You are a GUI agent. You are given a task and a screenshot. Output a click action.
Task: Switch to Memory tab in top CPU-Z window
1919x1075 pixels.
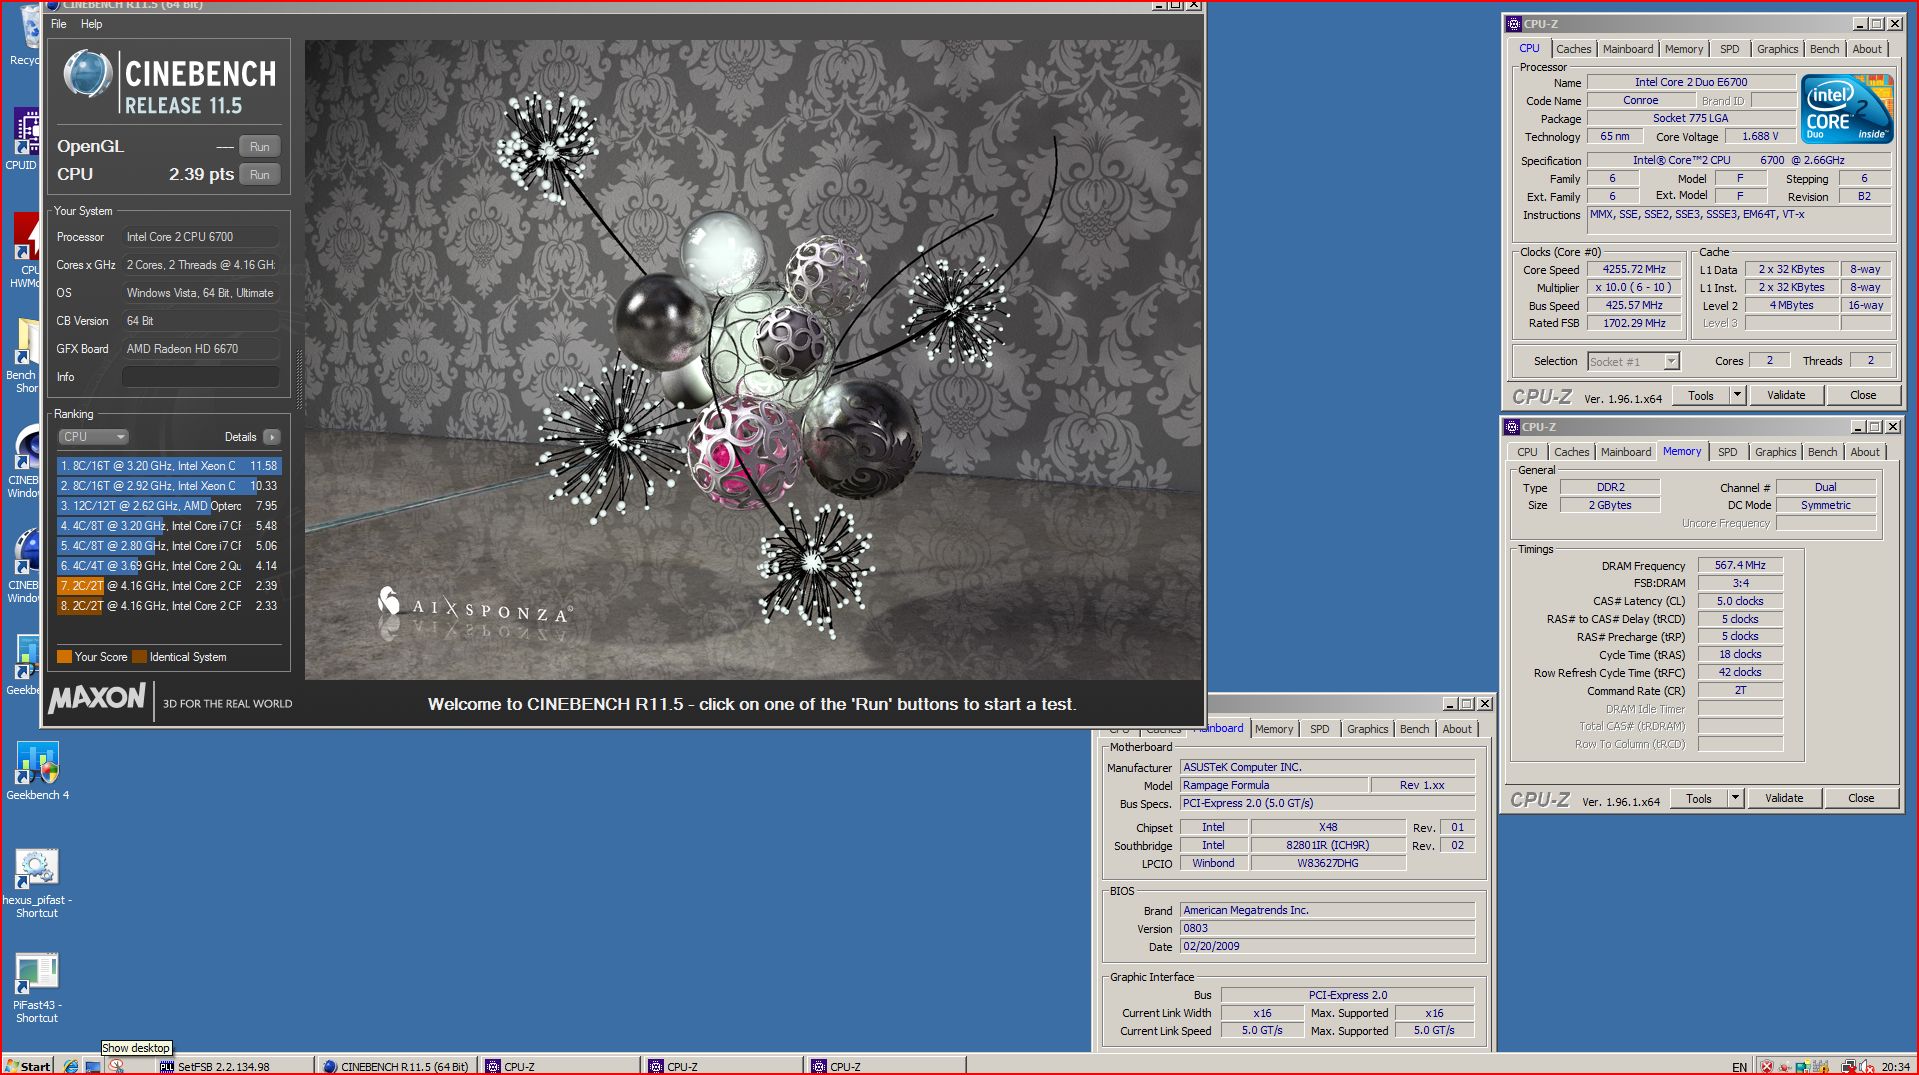pyautogui.click(x=1684, y=49)
